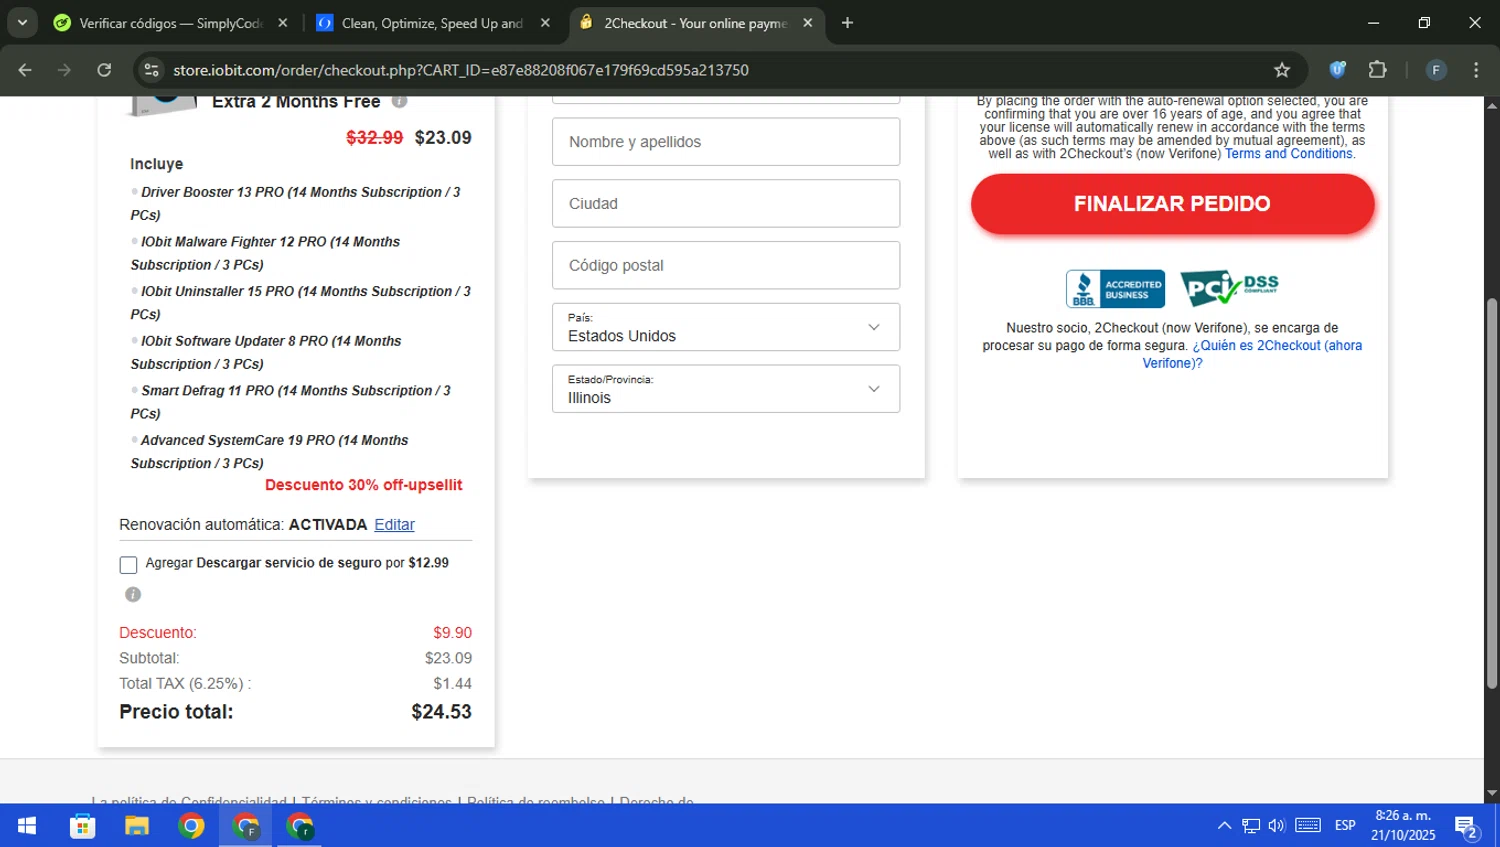Click scrollbar down arrow
The height and width of the screenshot is (847, 1500).
(1492, 793)
